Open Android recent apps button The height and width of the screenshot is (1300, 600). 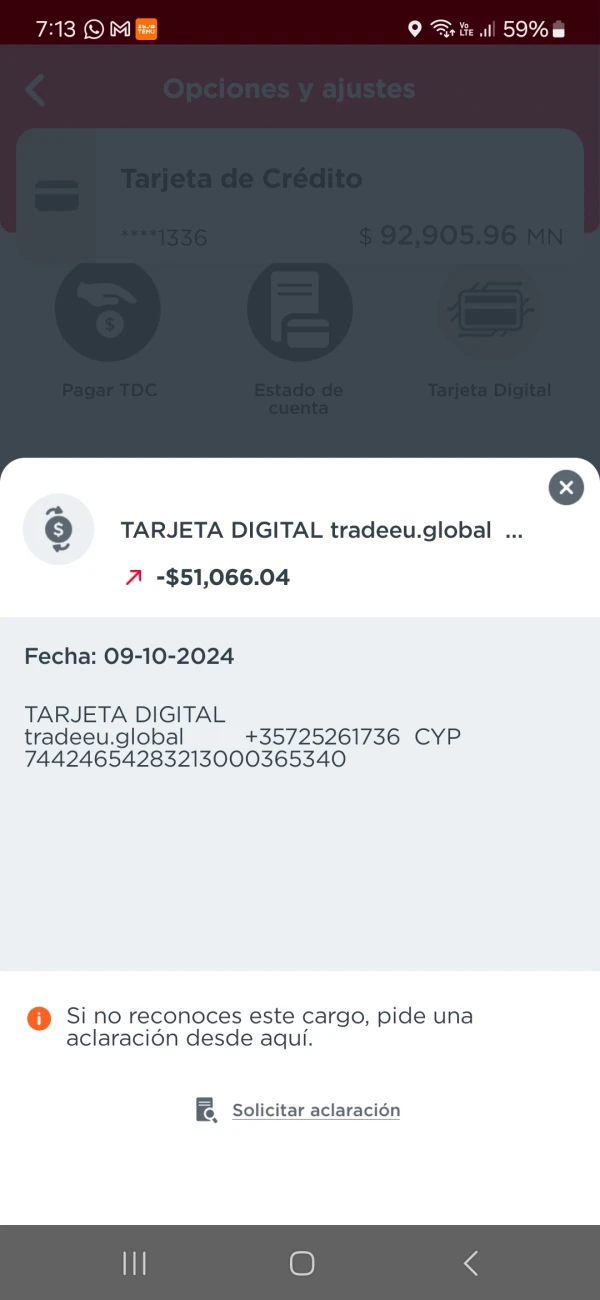click(134, 1263)
